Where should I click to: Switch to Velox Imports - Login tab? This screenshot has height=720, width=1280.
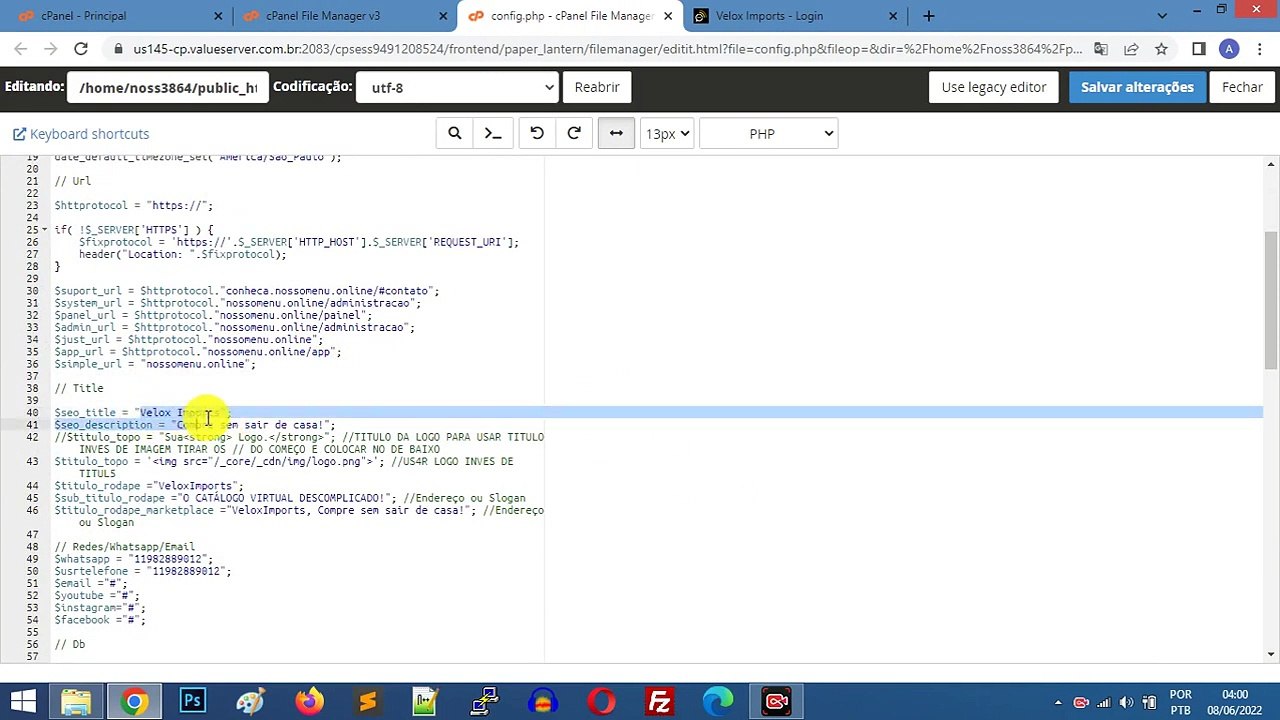point(769,16)
